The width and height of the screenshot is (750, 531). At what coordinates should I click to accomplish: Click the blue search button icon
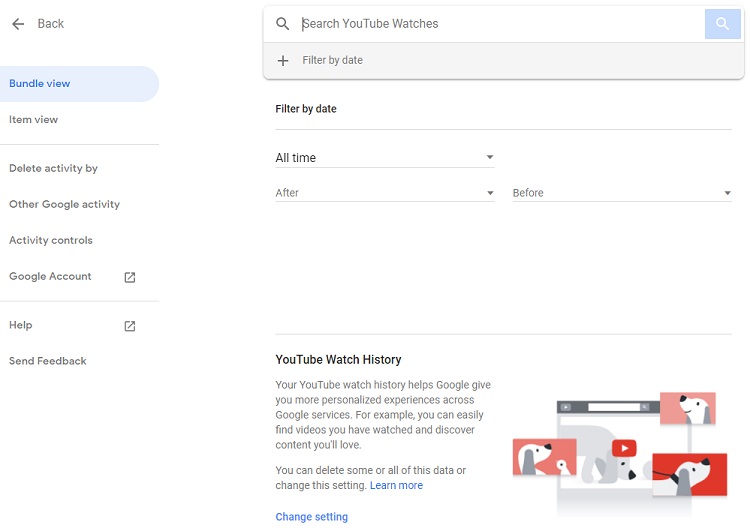722,24
